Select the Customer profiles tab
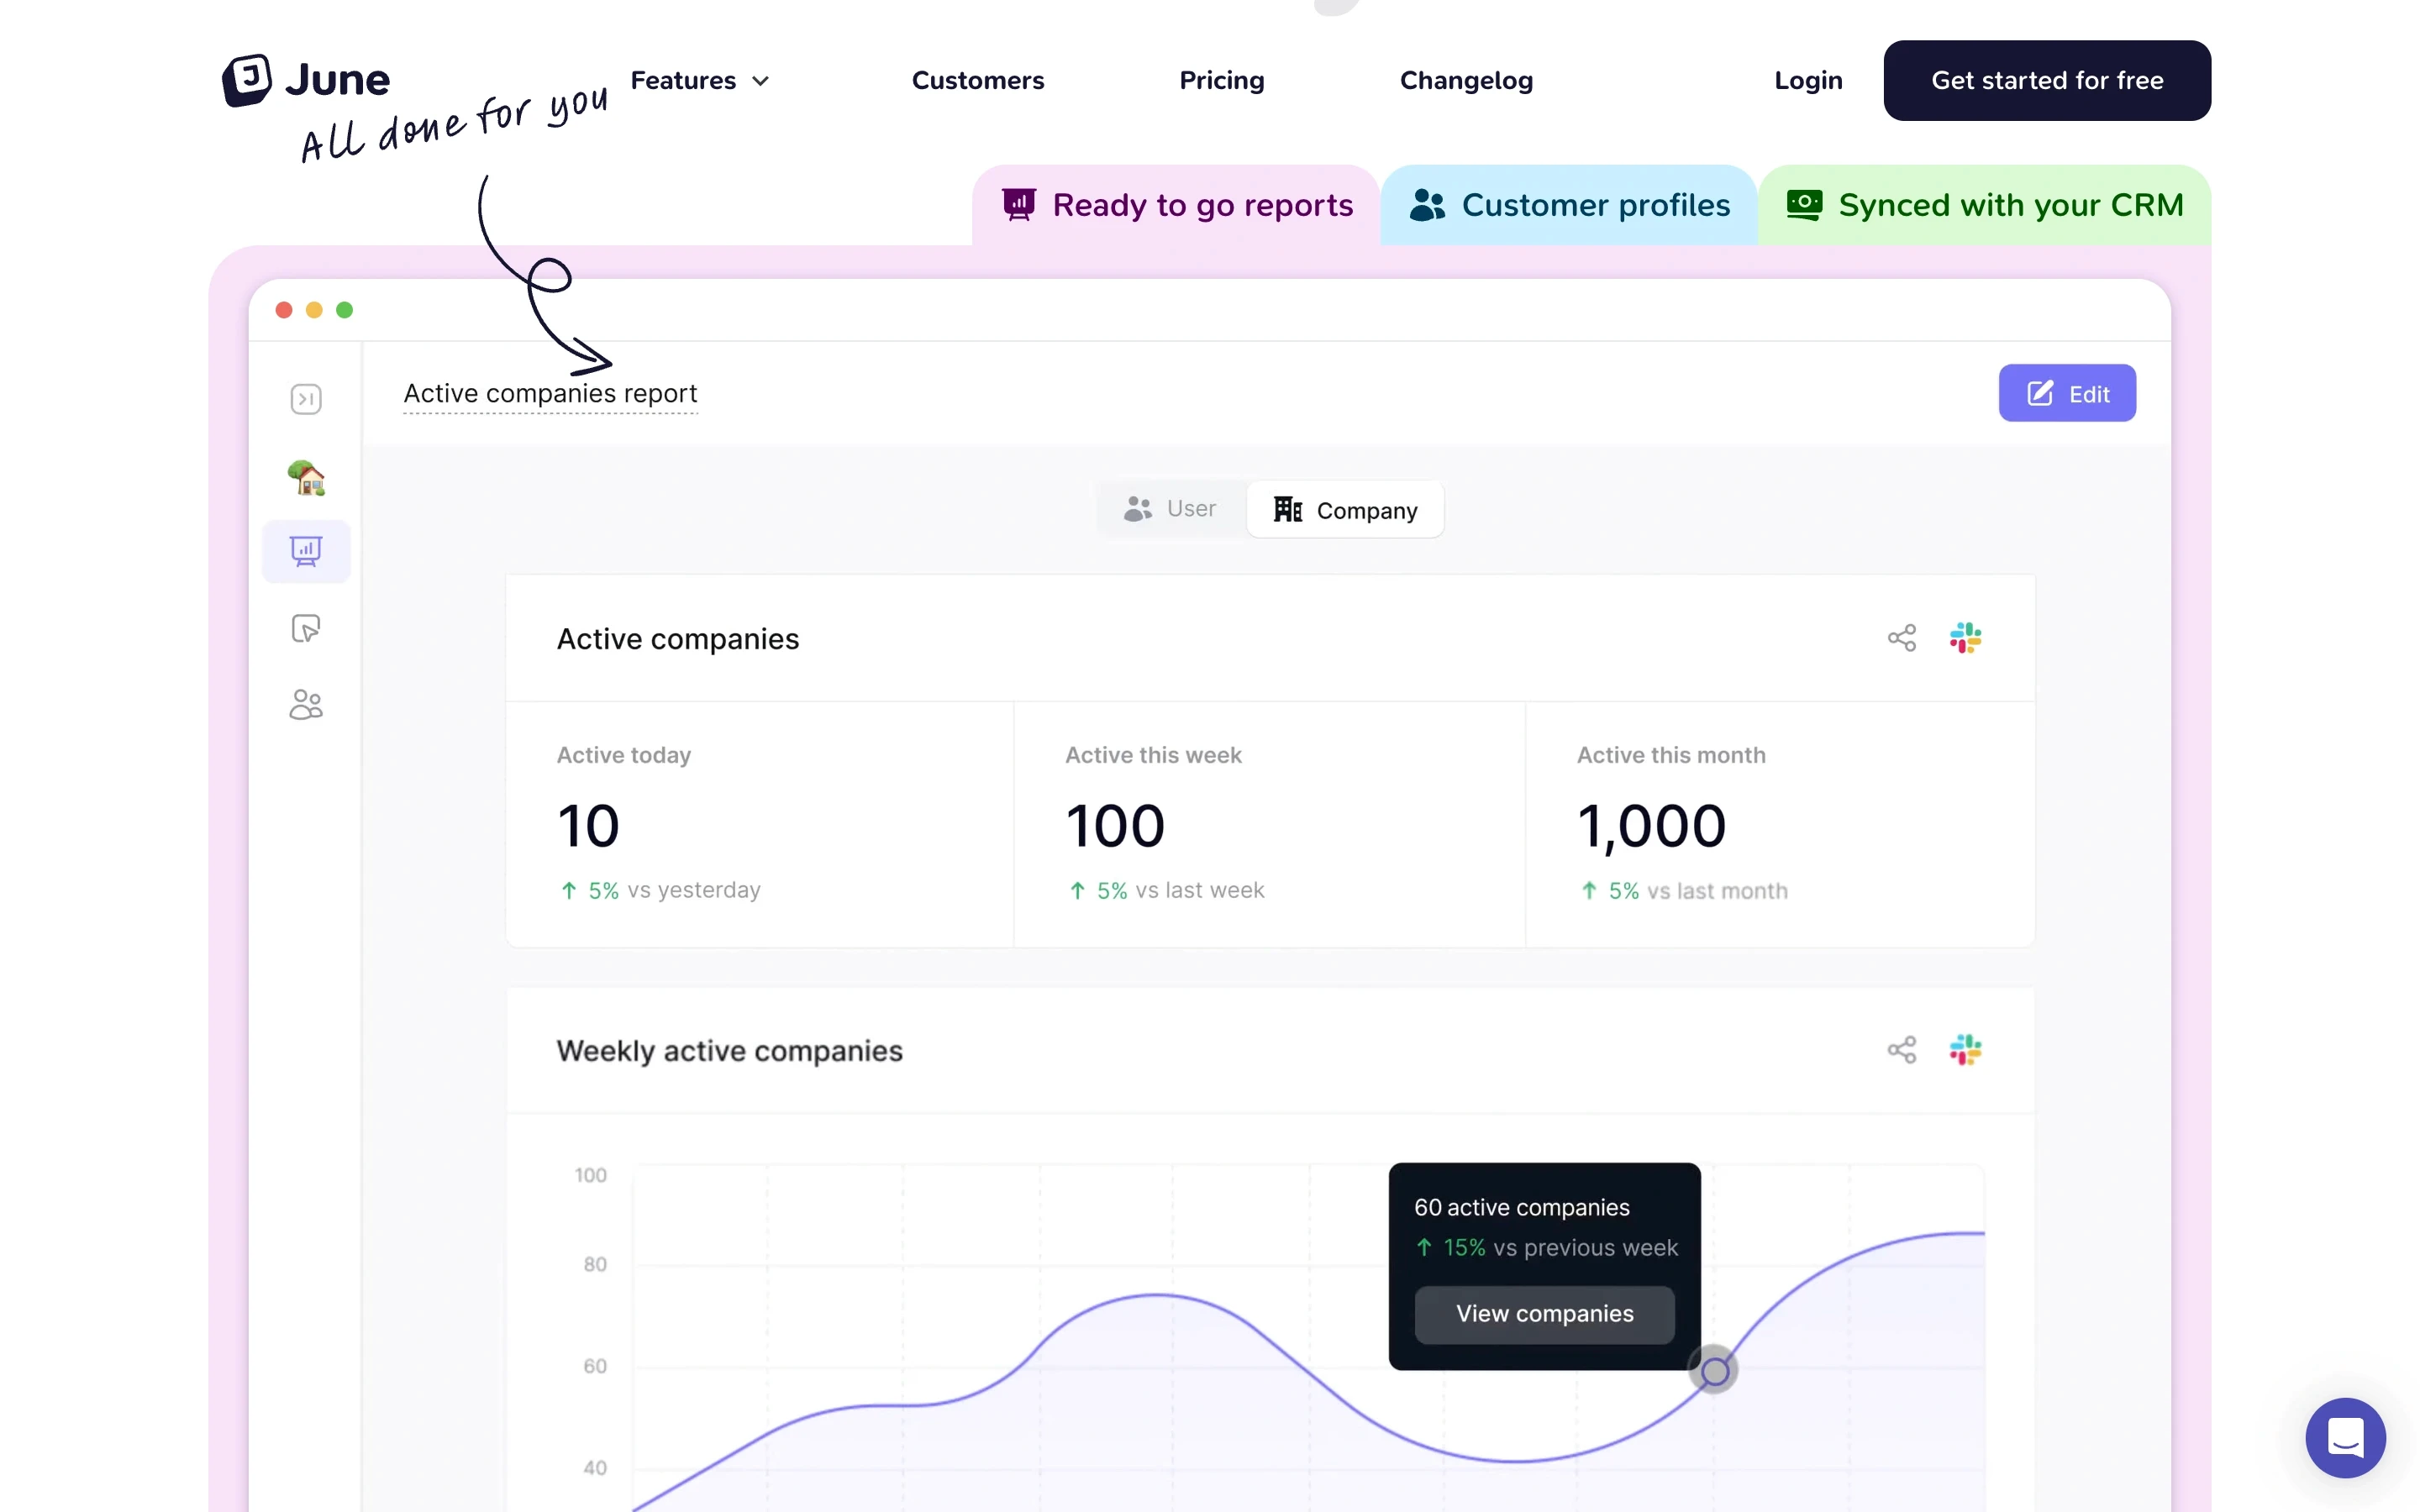2420x1512 pixels. (1570, 204)
